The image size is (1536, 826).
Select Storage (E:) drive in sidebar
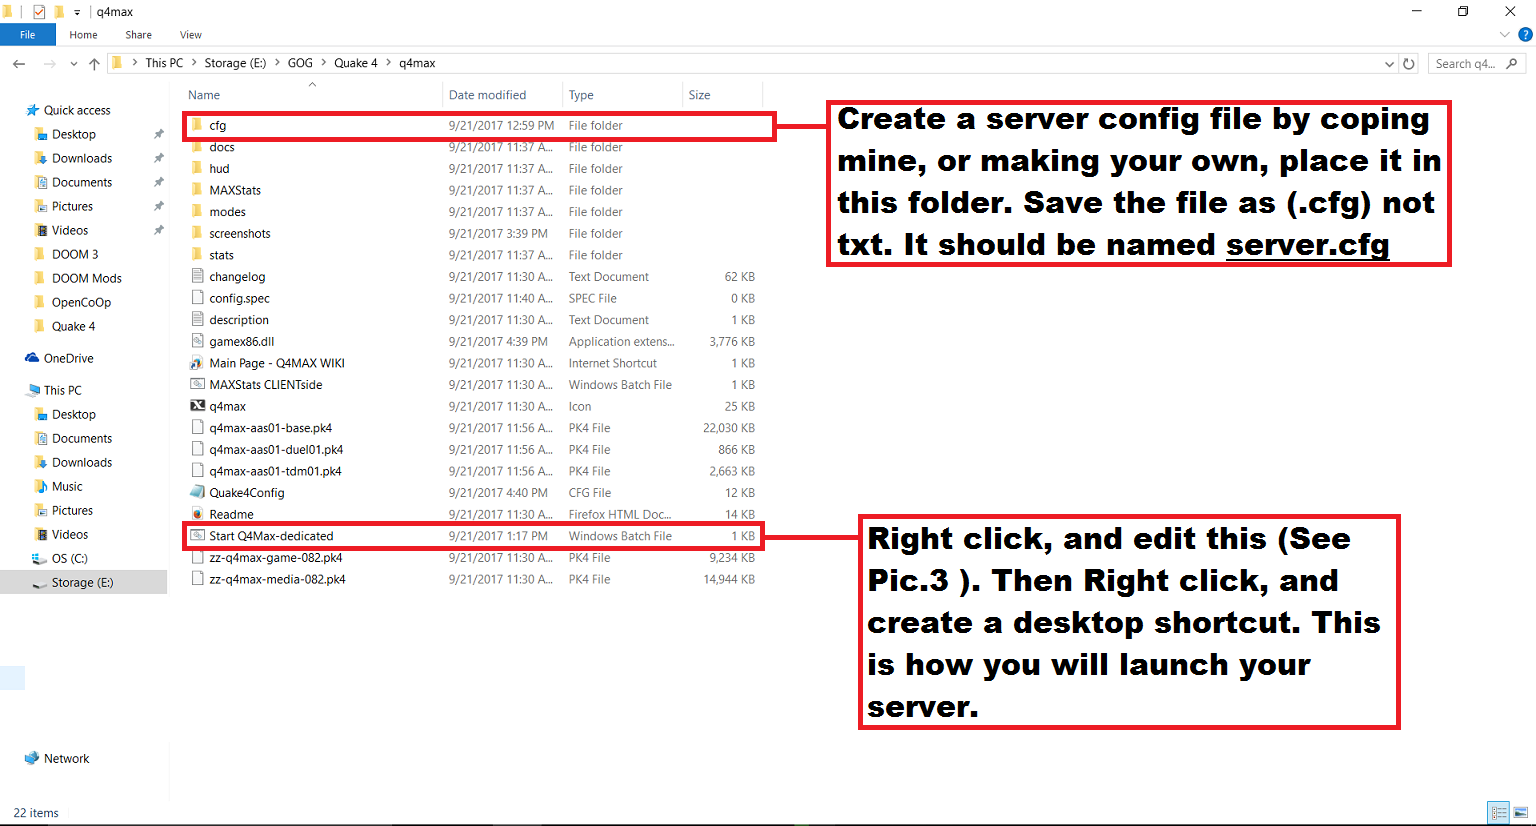[x=82, y=582]
